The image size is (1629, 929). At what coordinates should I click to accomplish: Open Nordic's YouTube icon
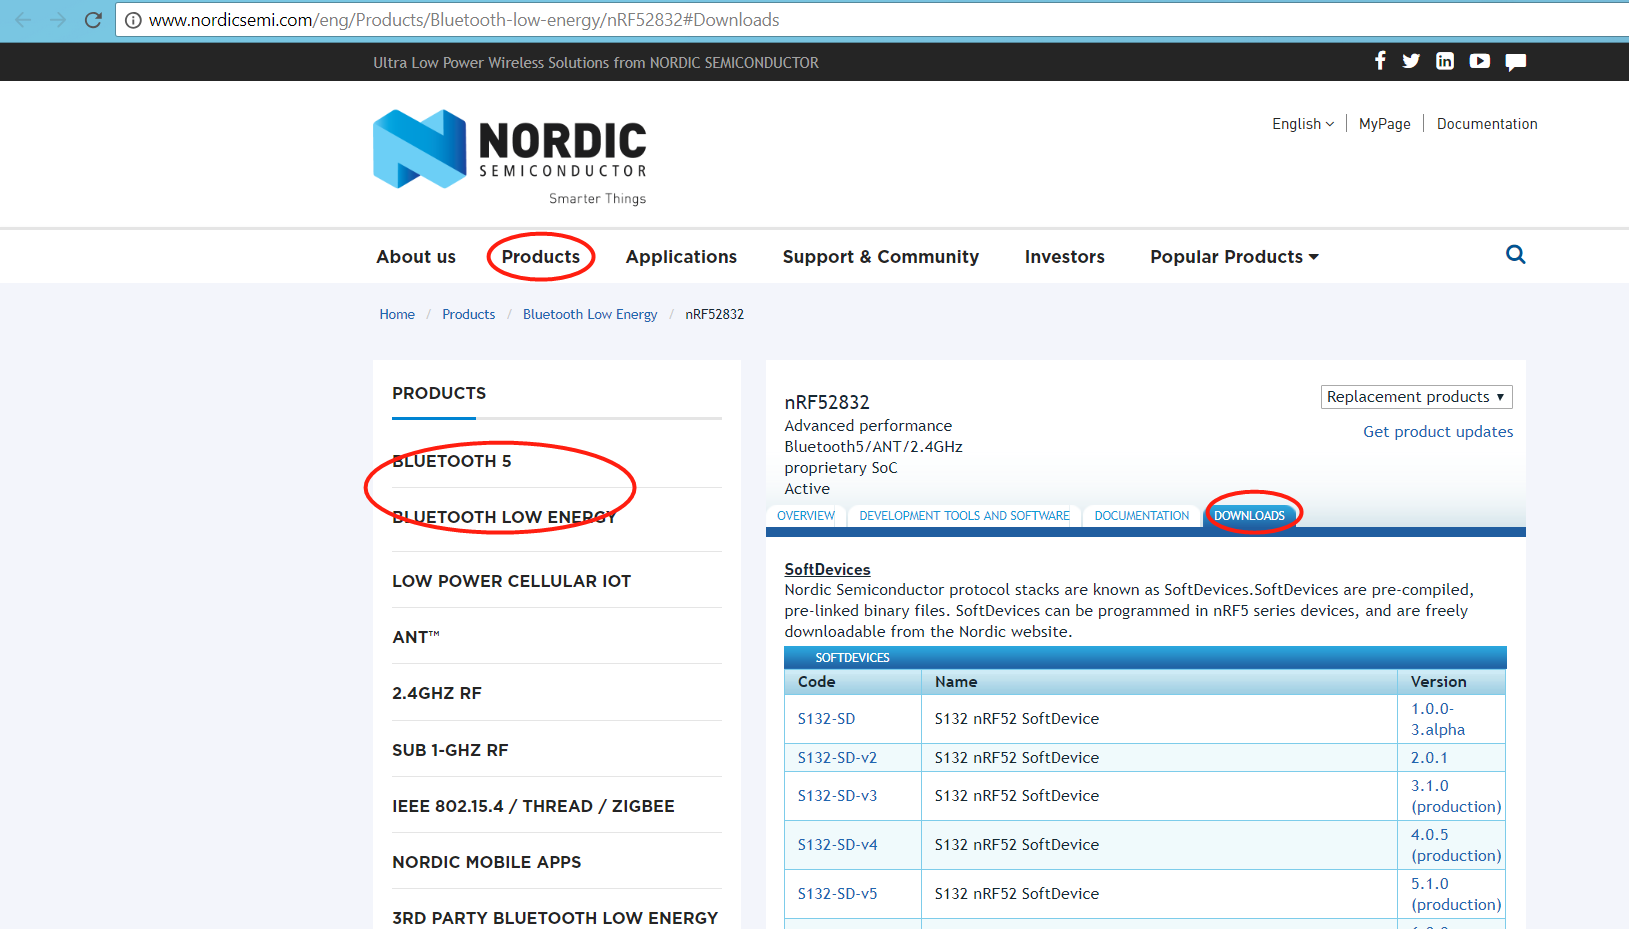click(1480, 61)
